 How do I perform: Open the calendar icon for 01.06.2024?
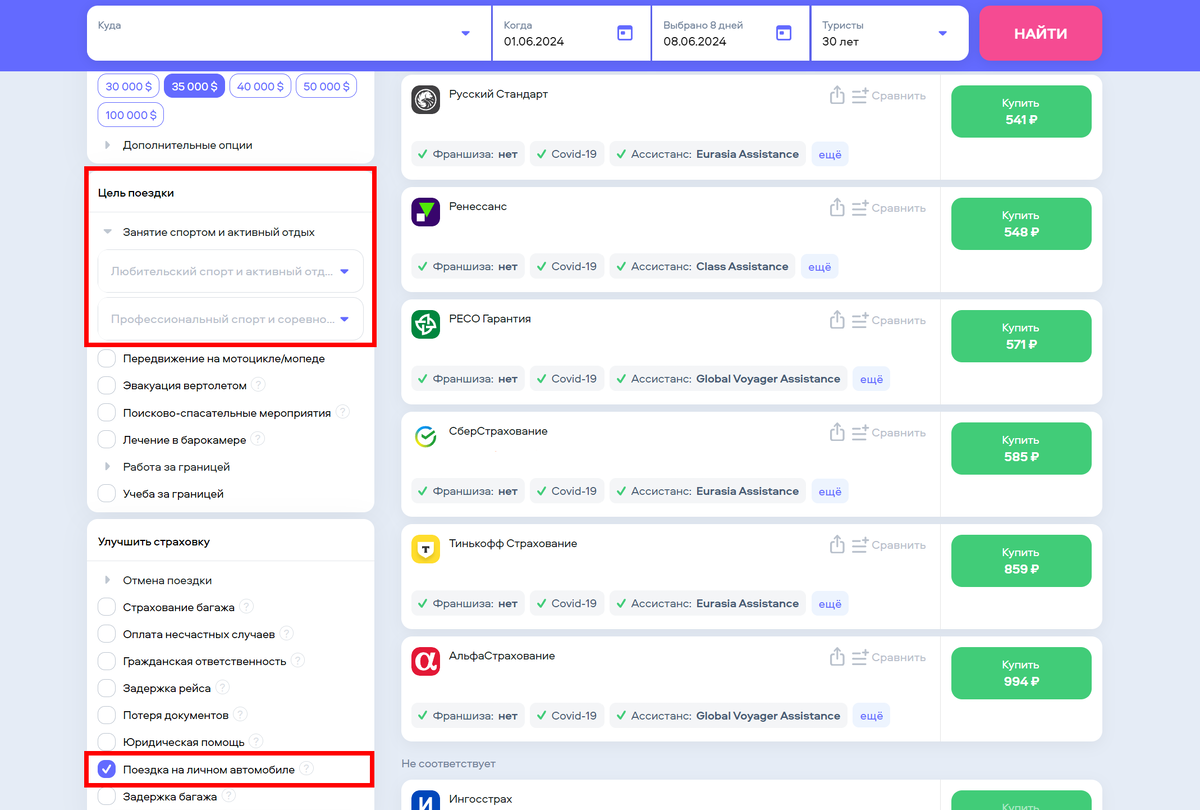click(625, 33)
